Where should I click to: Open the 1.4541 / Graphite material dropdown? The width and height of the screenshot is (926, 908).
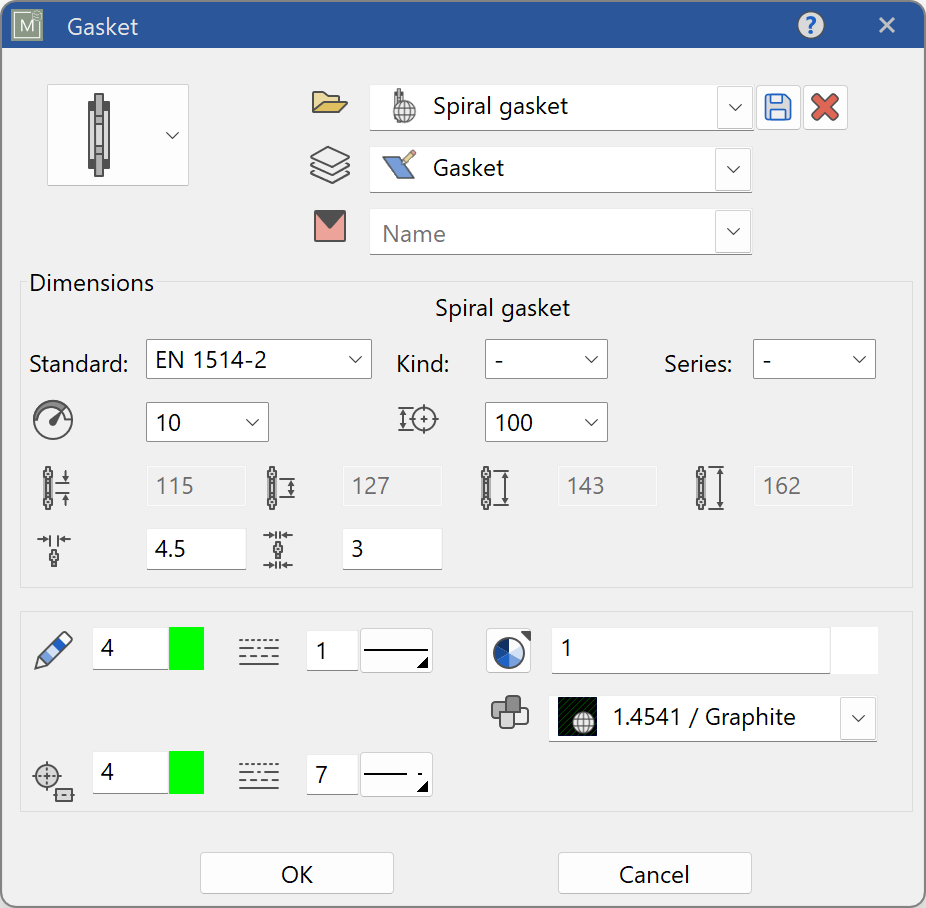coord(858,718)
